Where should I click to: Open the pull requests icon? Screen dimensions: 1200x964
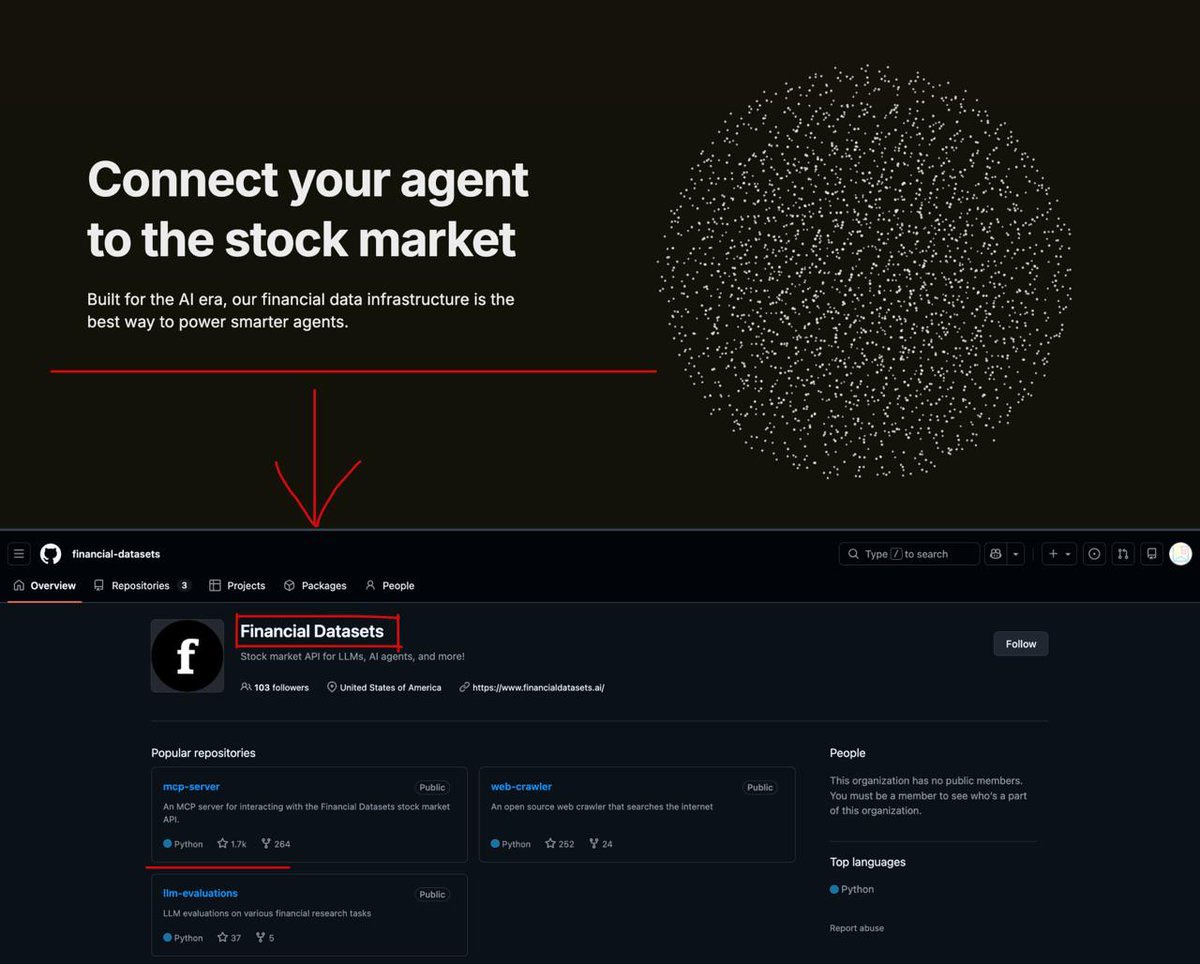point(1123,554)
